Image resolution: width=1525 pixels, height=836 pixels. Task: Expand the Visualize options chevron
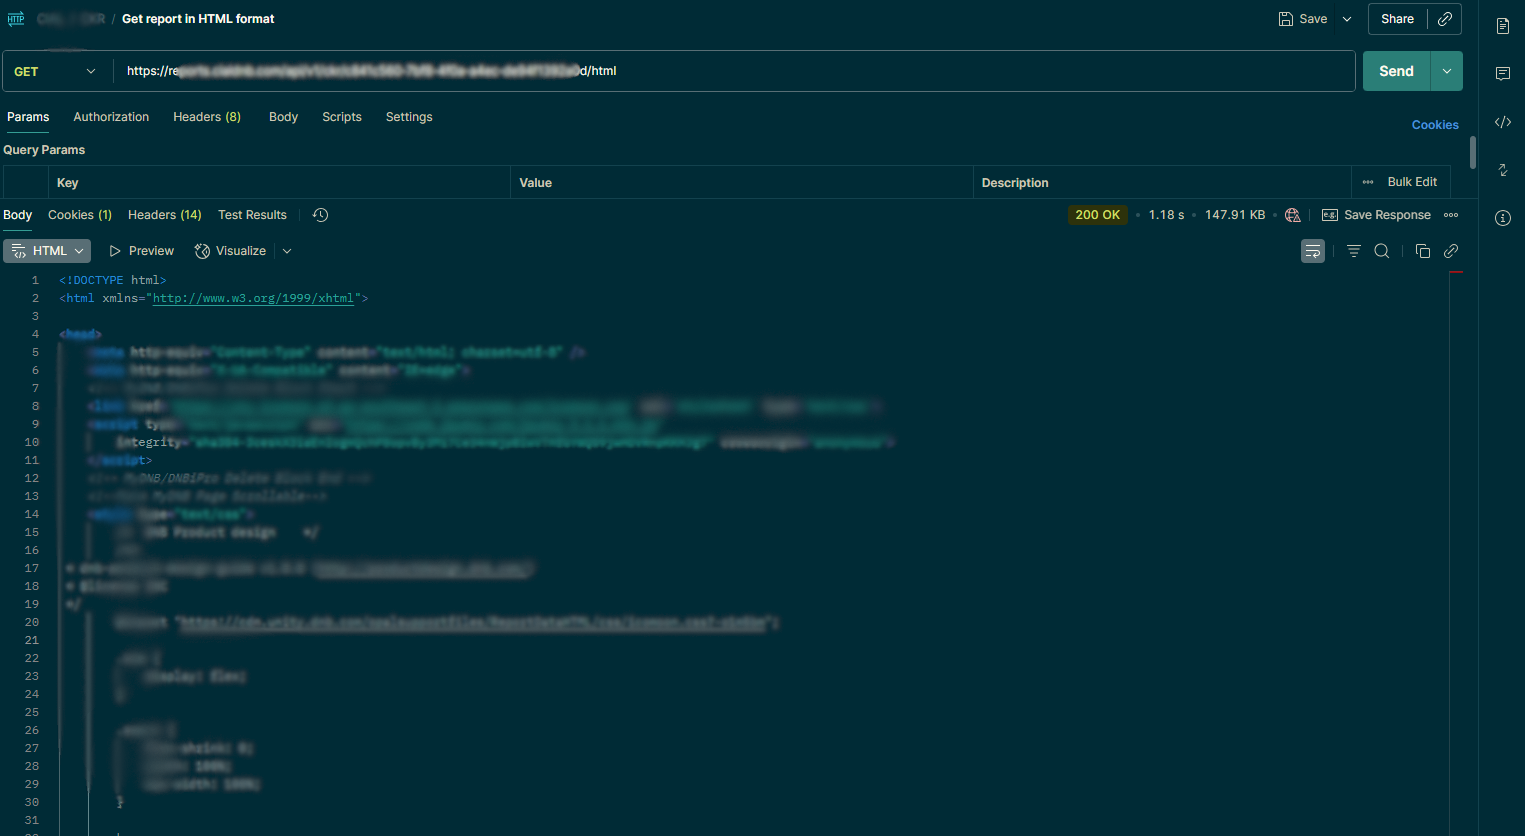(x=287, y=251)
